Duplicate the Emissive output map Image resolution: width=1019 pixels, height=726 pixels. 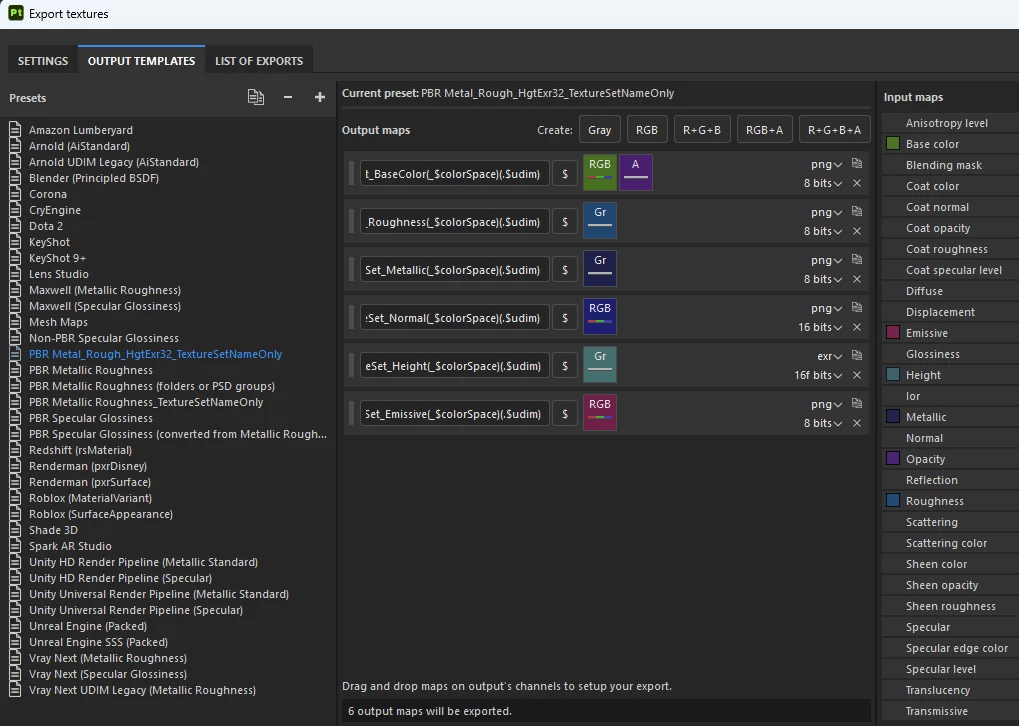coord(857,404)
